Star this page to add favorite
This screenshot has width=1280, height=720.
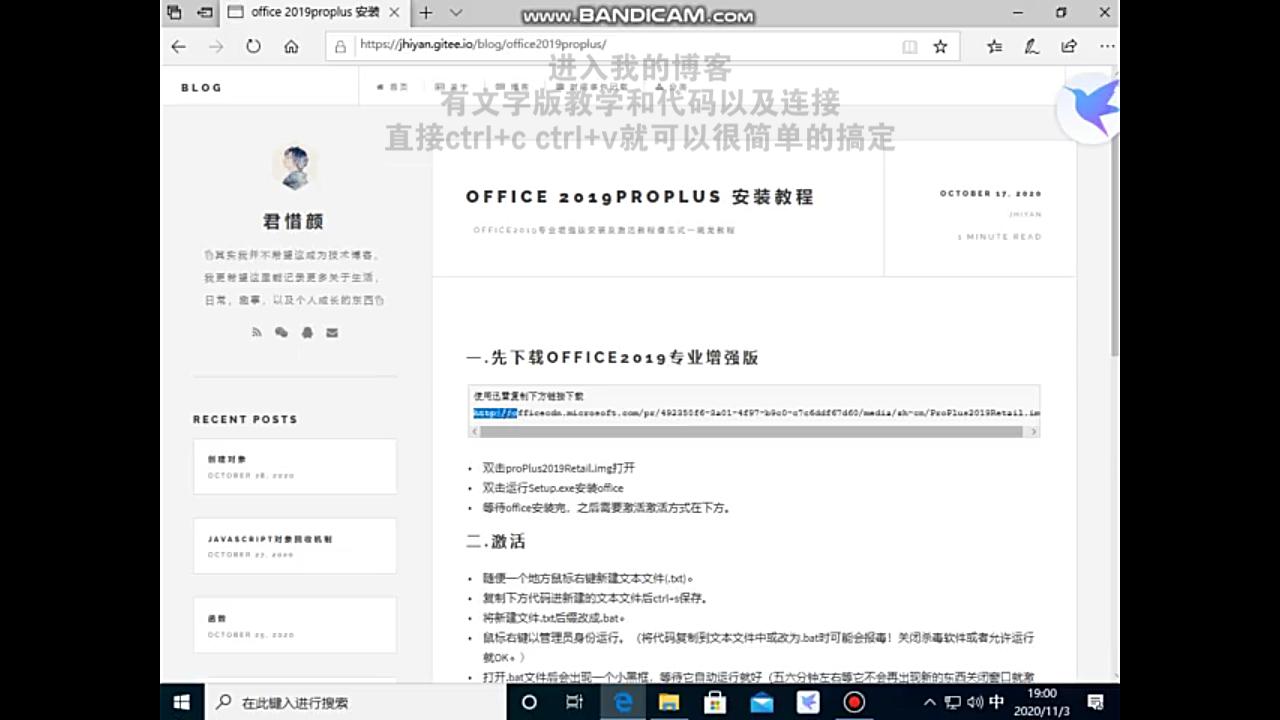[x=941, y=46]
